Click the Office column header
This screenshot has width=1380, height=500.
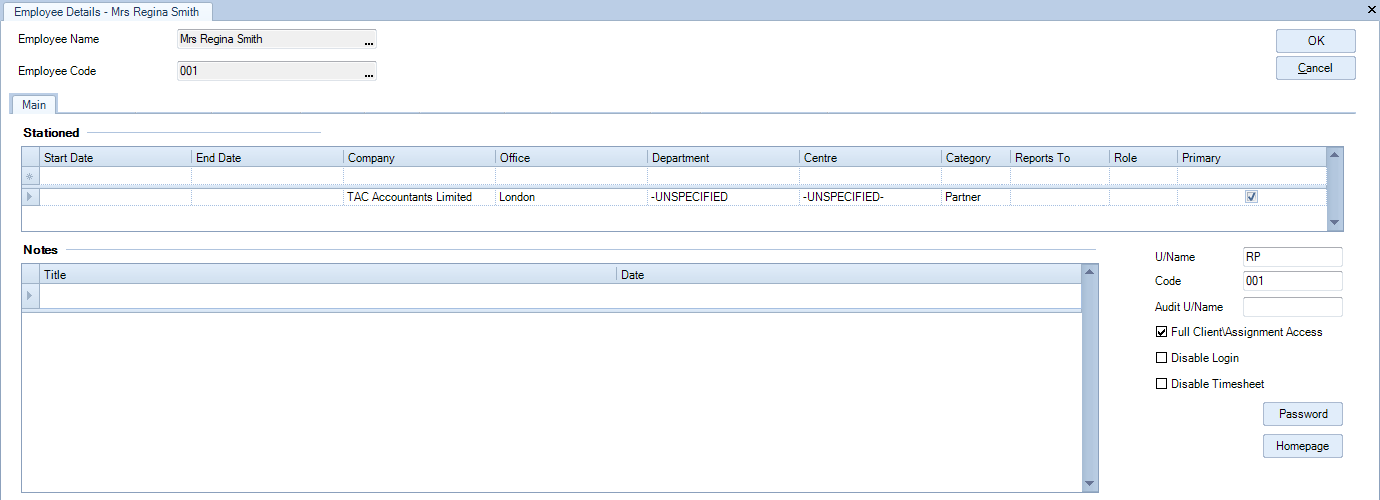point(572,158)
